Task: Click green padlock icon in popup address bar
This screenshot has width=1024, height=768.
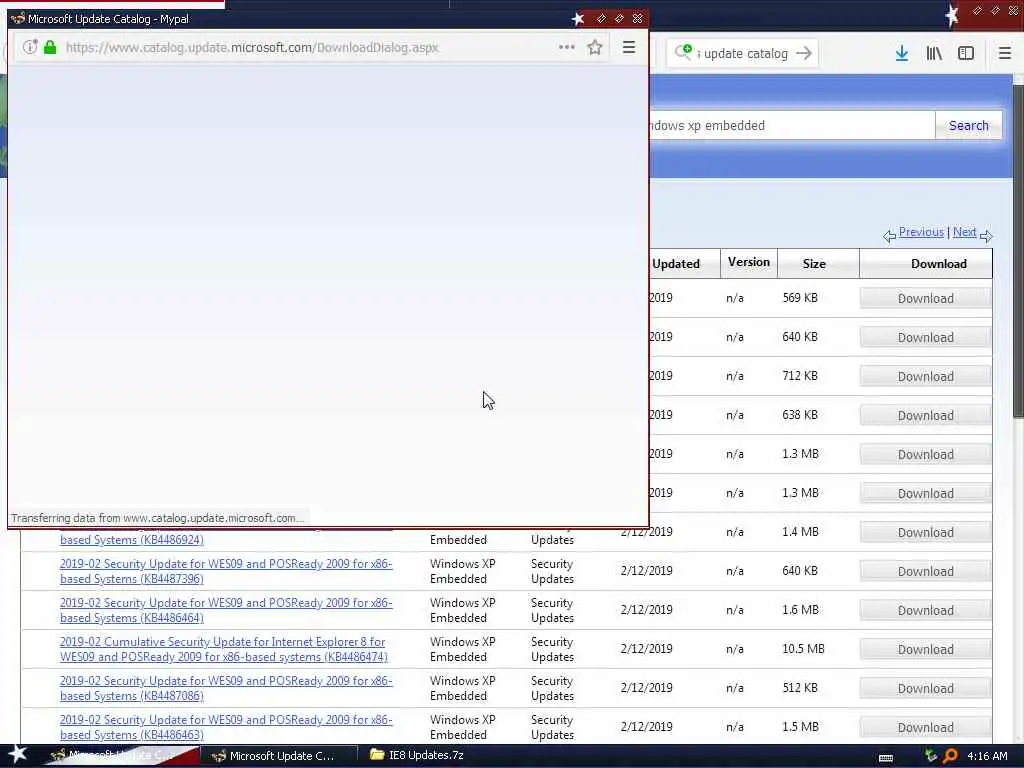Action: [x=50, y=47]
